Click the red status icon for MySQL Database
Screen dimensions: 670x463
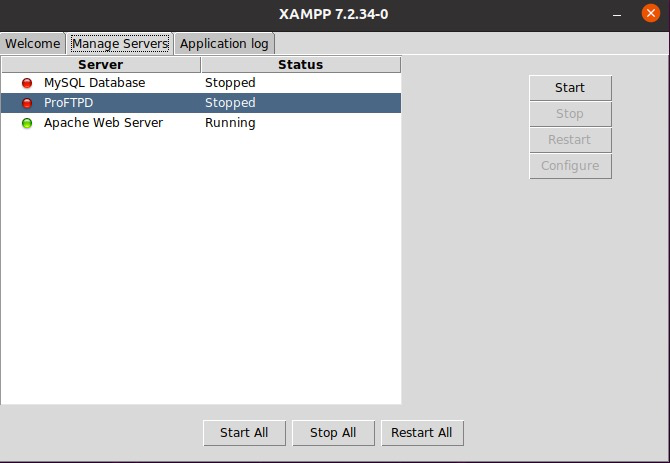click(x=27, y=83)
